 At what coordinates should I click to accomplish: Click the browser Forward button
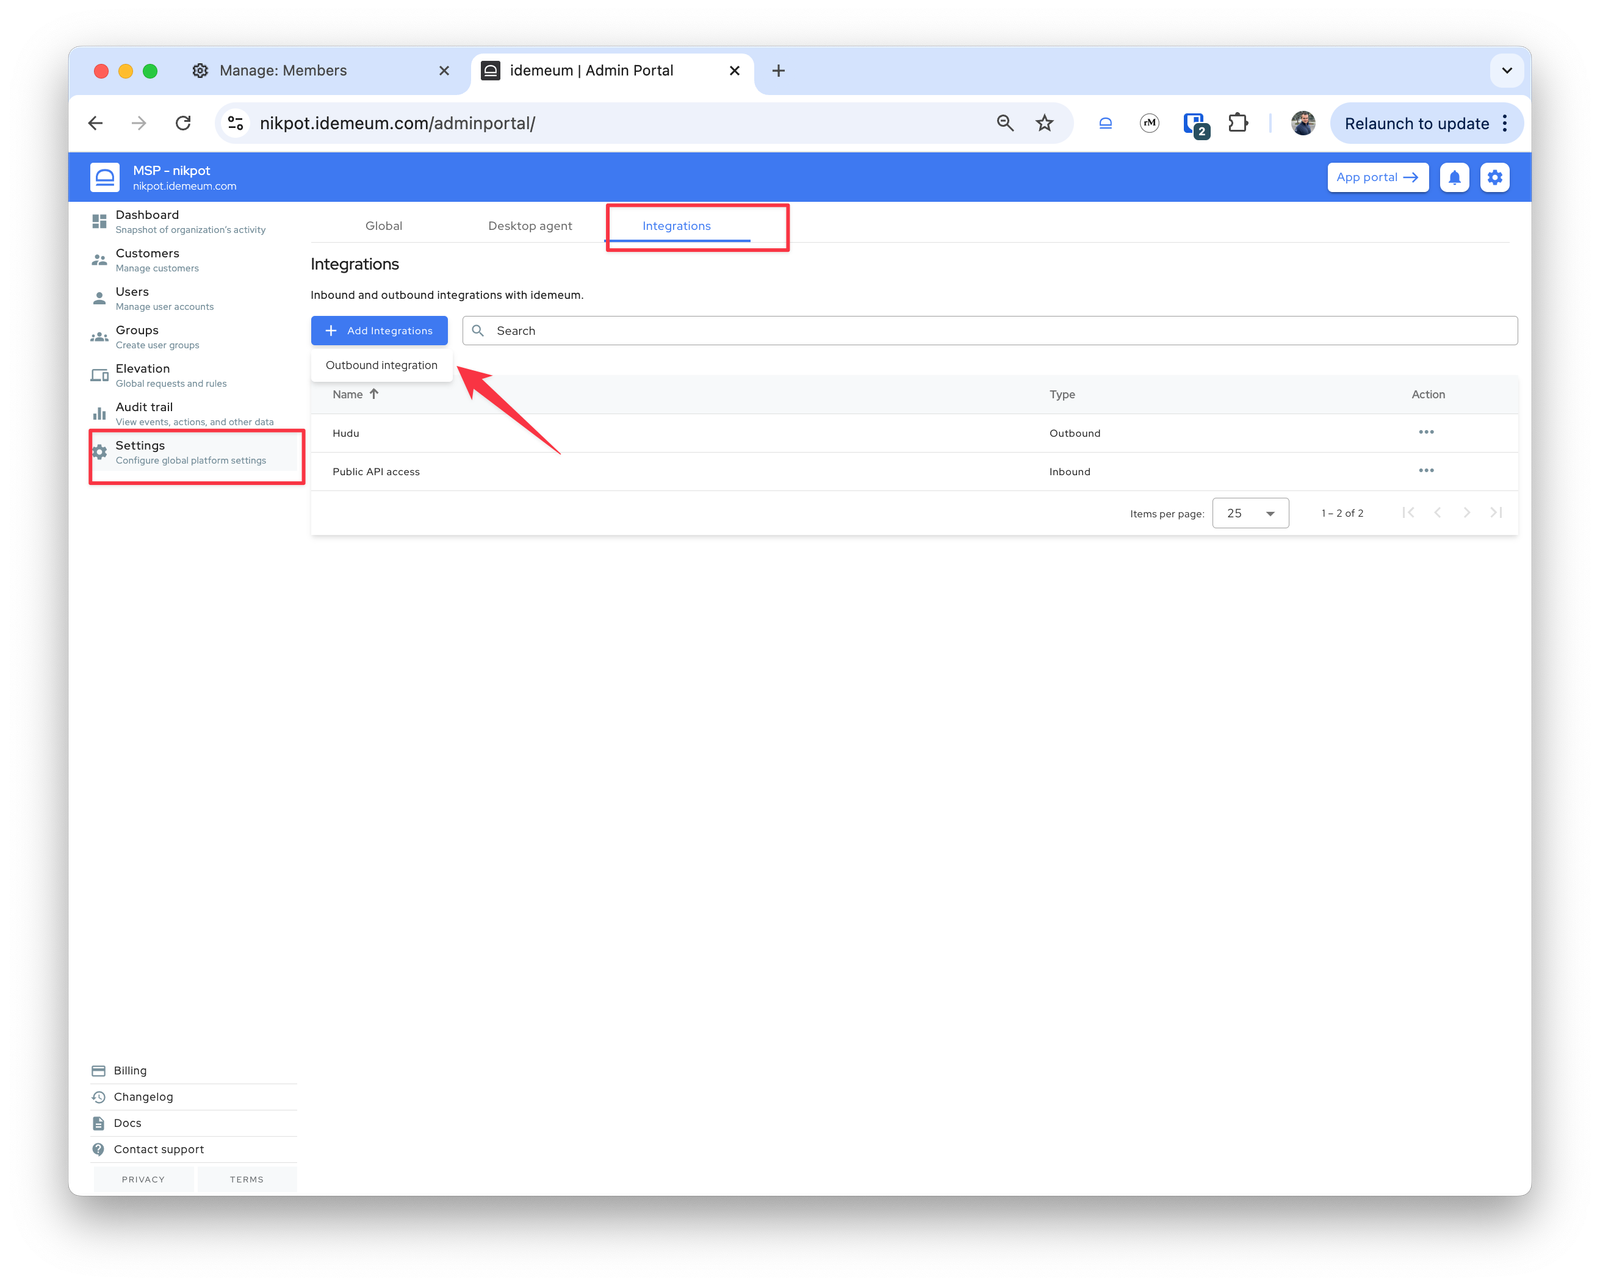139,123
